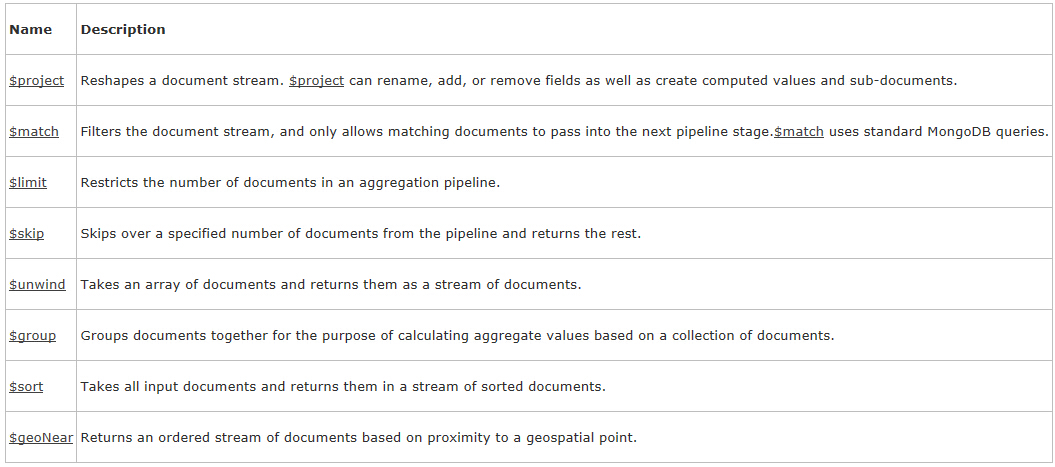Image resolution: width=1055 pixels, height=467 pixels.
Task: Select the 'Restricts the number of documents' description
Action: click(x=291, y=182)
